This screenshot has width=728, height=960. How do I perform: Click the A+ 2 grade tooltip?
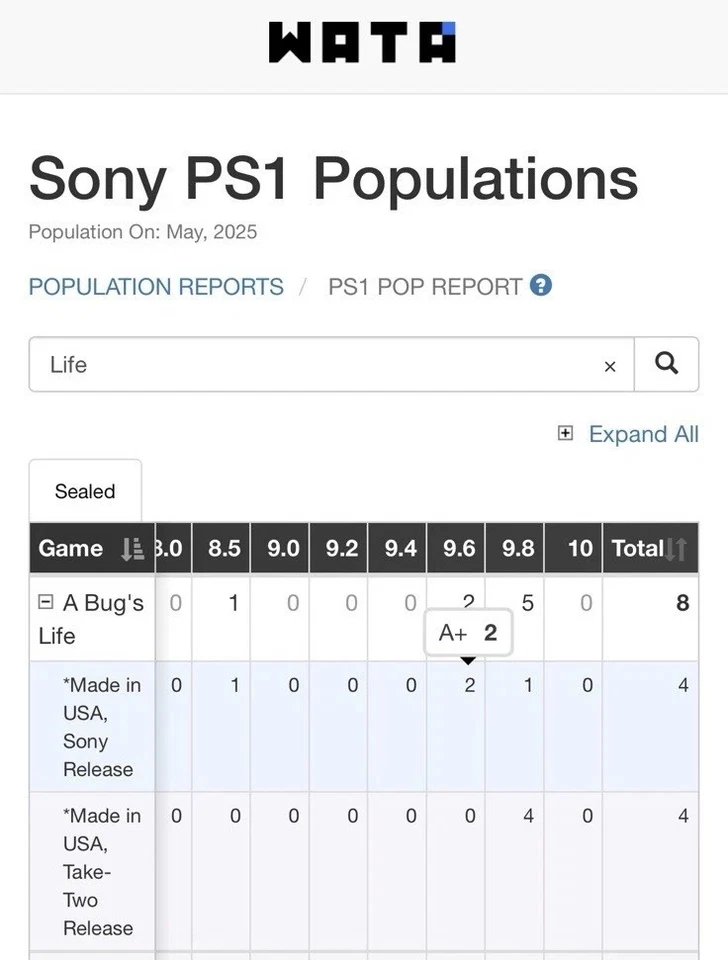point(468,632)
